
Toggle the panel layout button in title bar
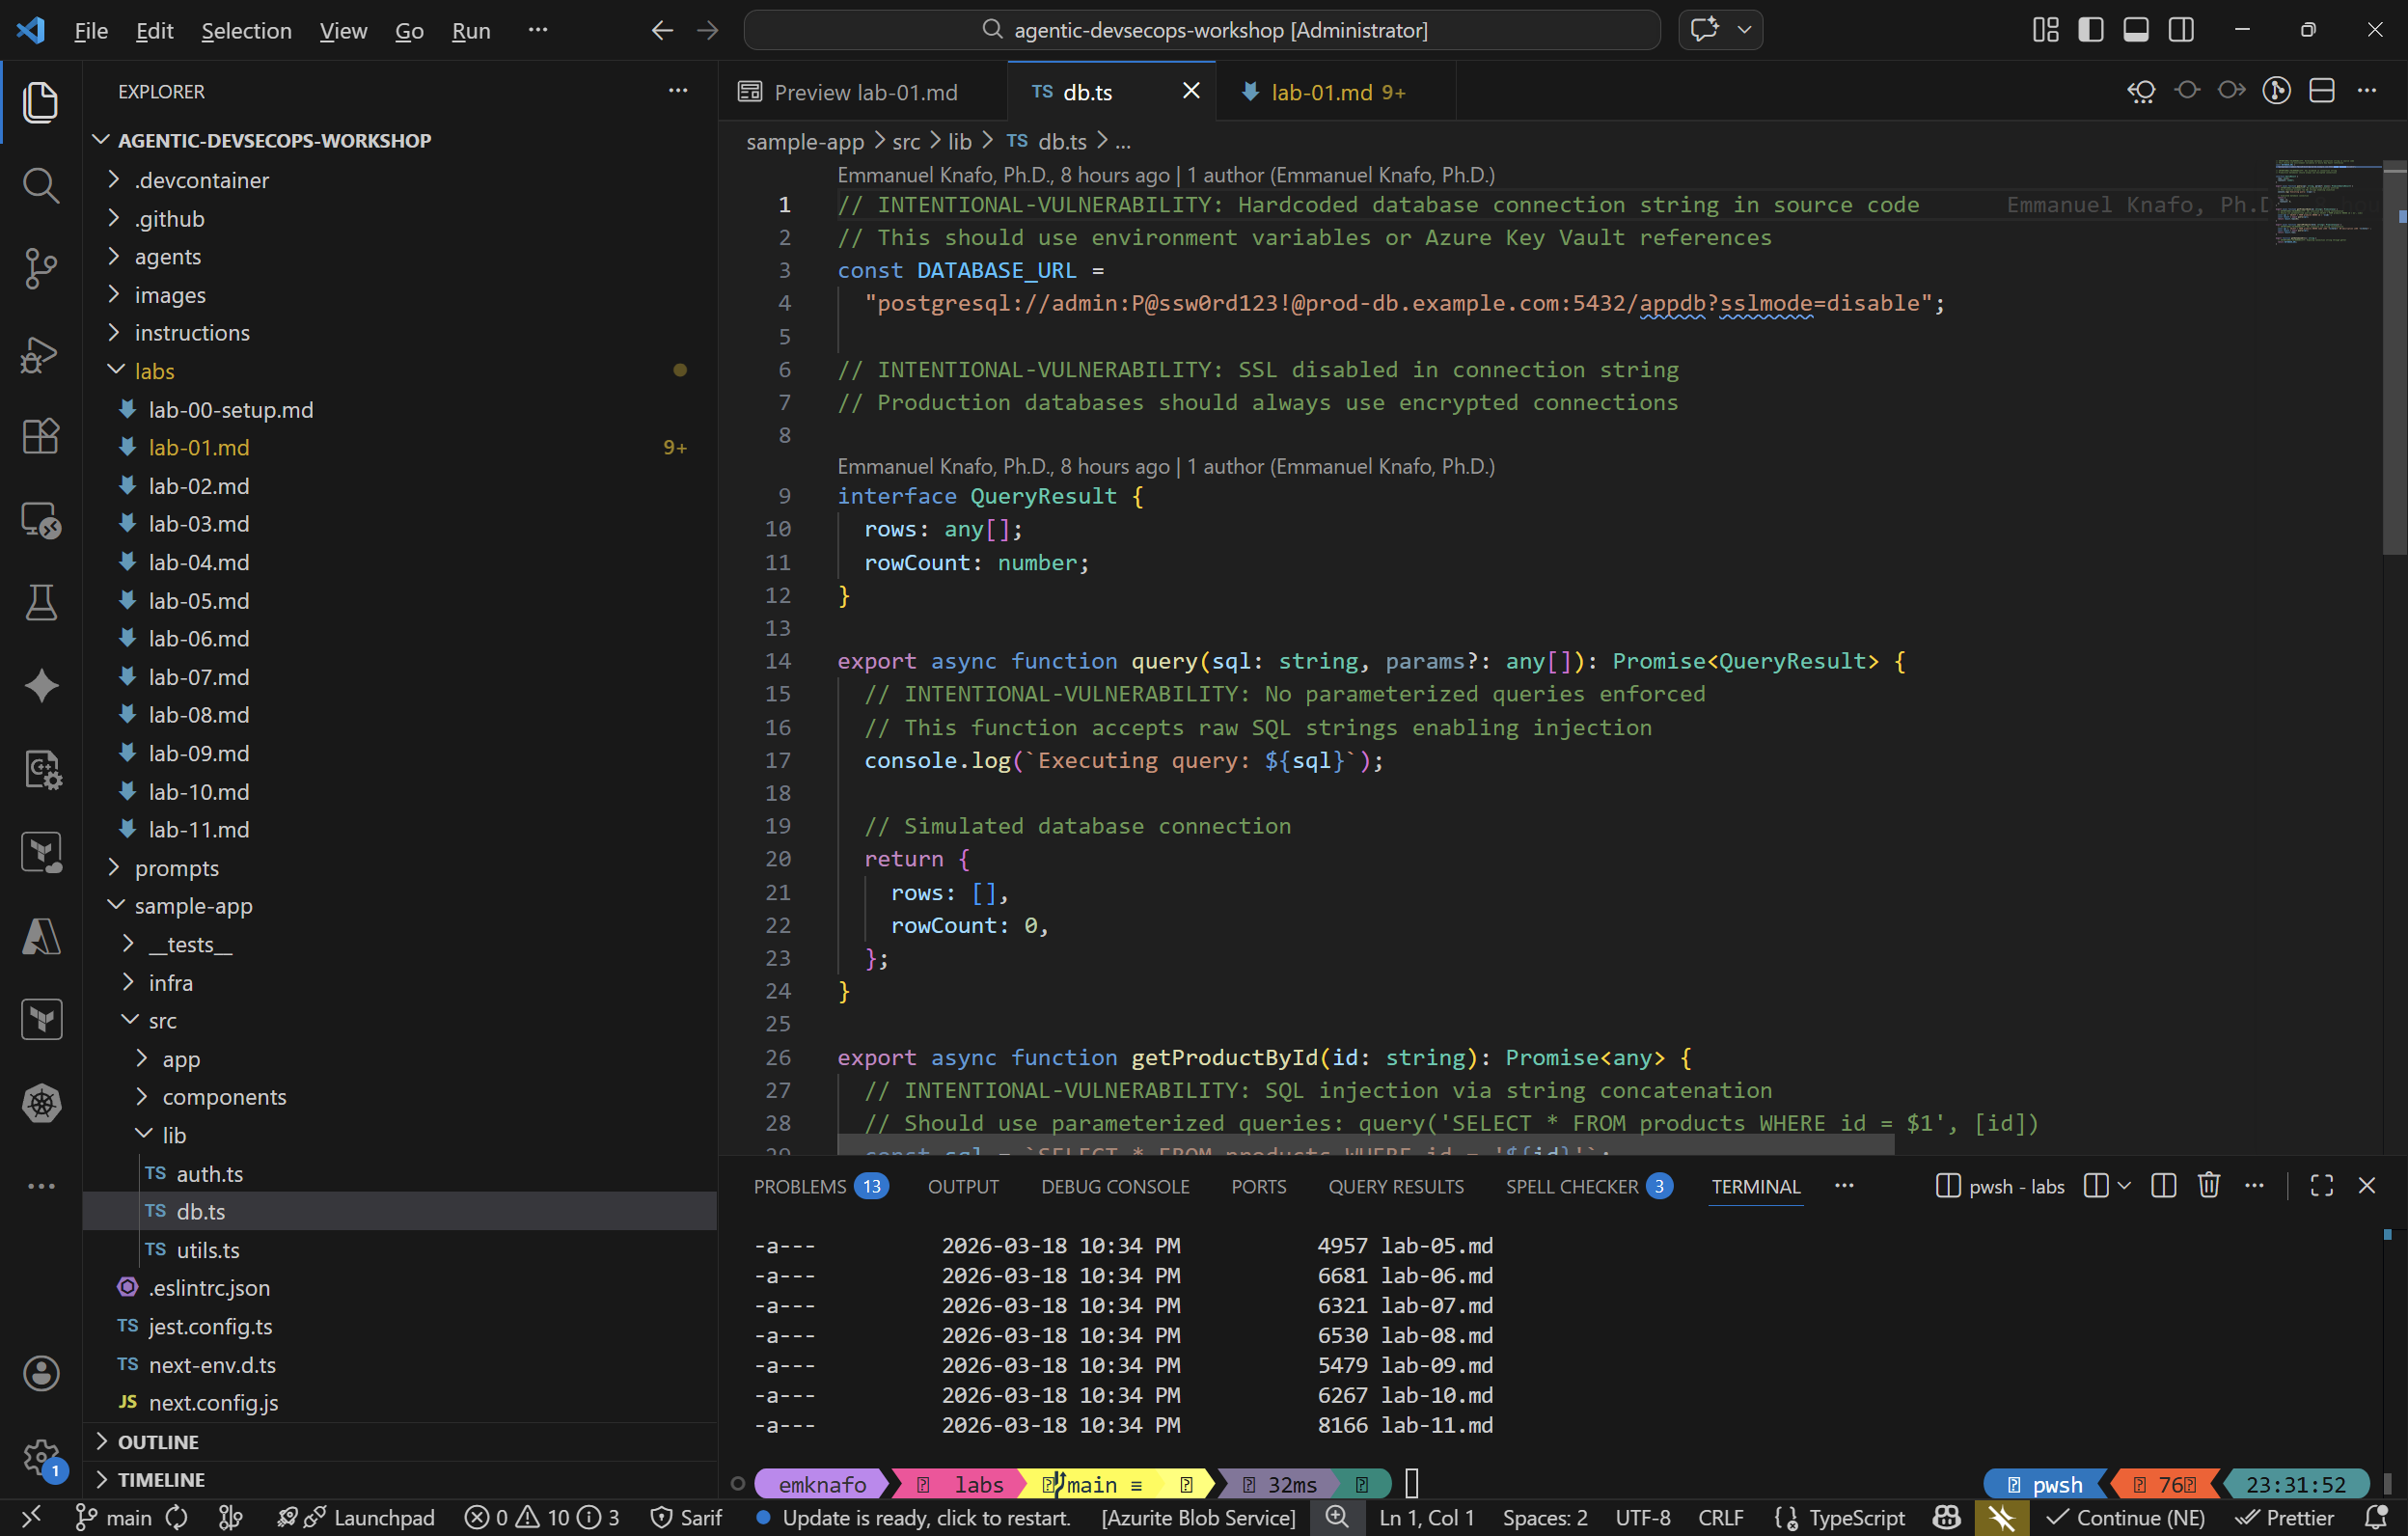pos(2135,29)
